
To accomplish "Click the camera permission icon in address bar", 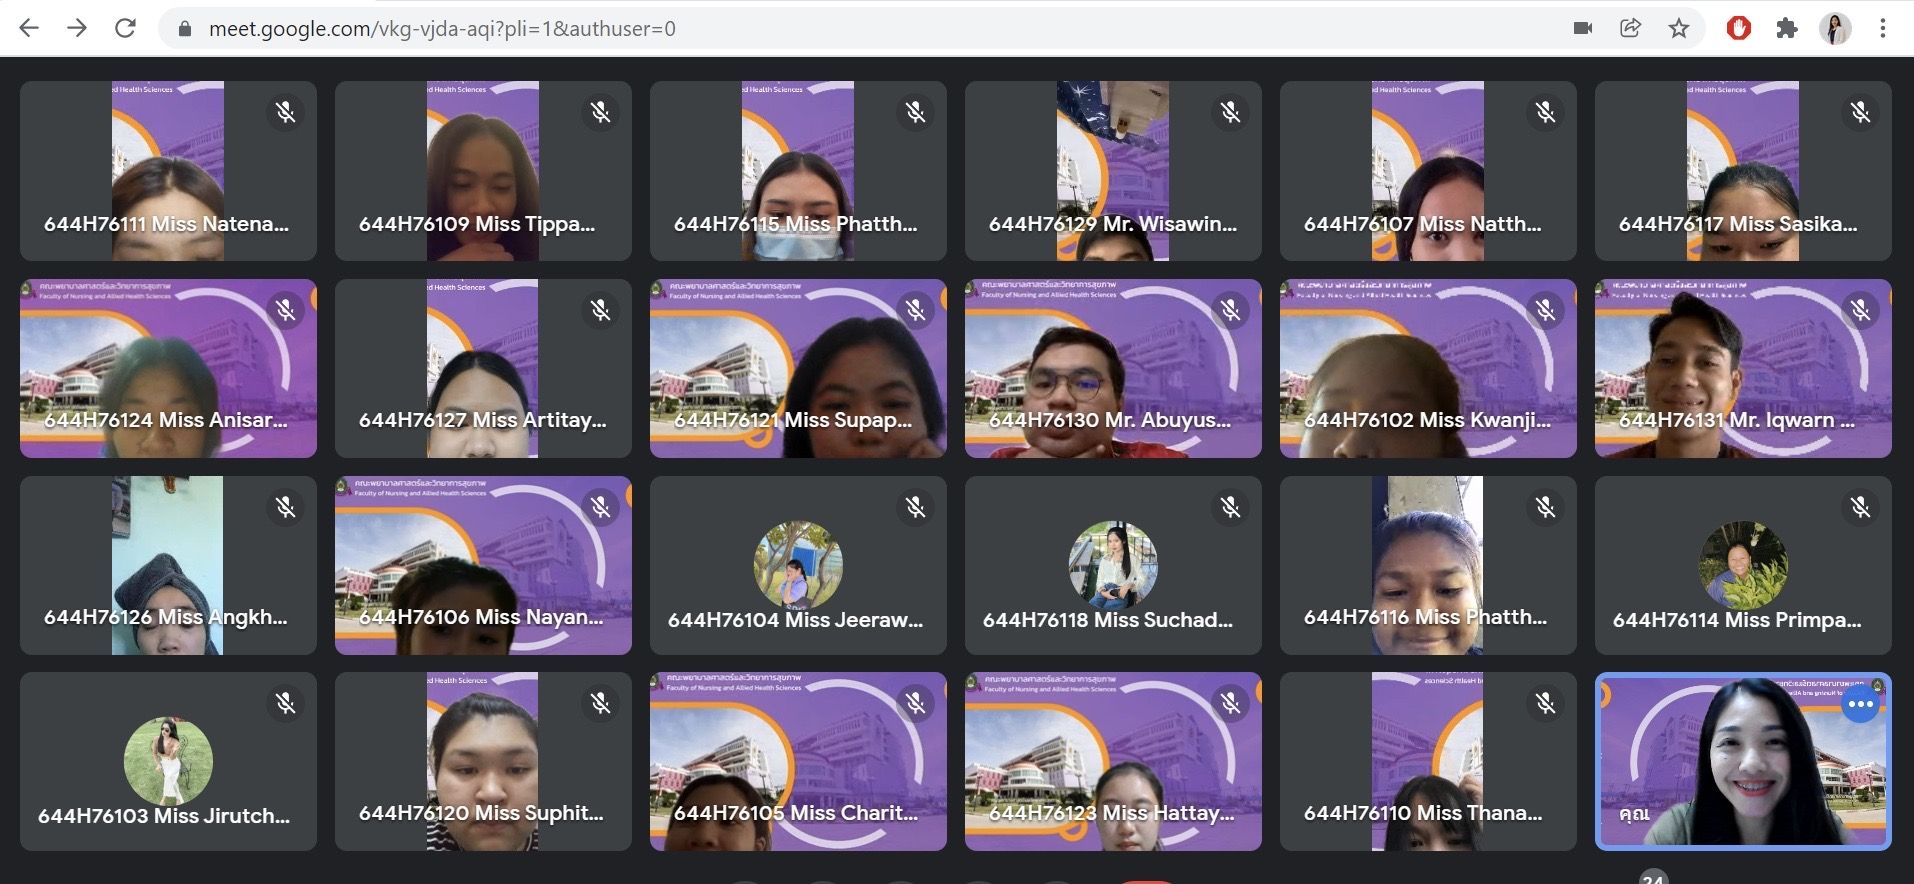I will pos(1582,28).
